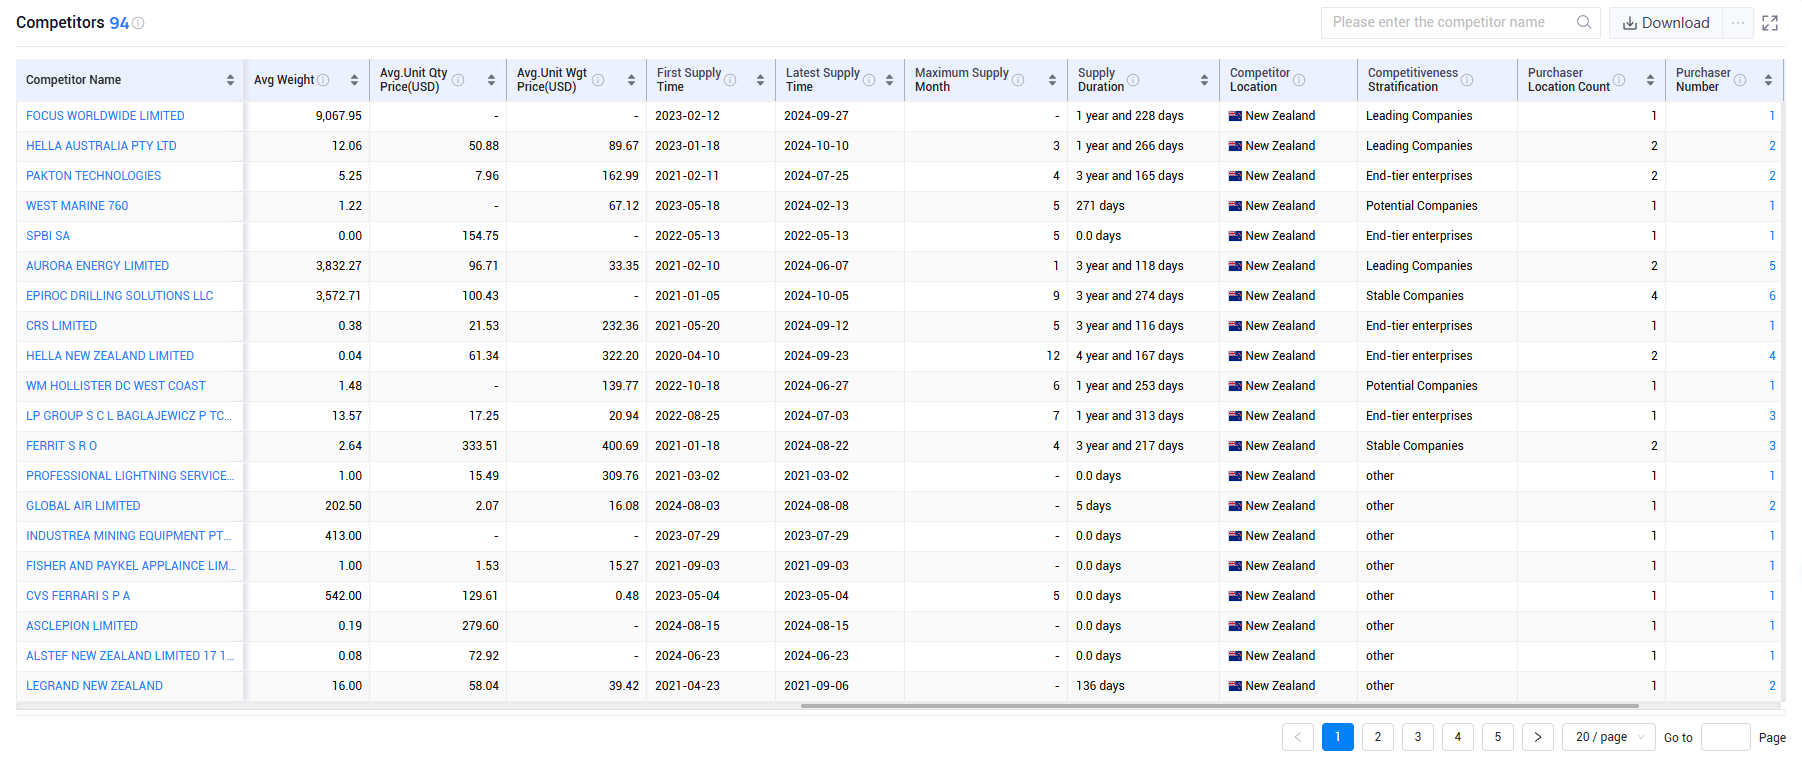Open CVS FERRARI S P A link
Screen dimensions: 1802x760
[78, 596]
